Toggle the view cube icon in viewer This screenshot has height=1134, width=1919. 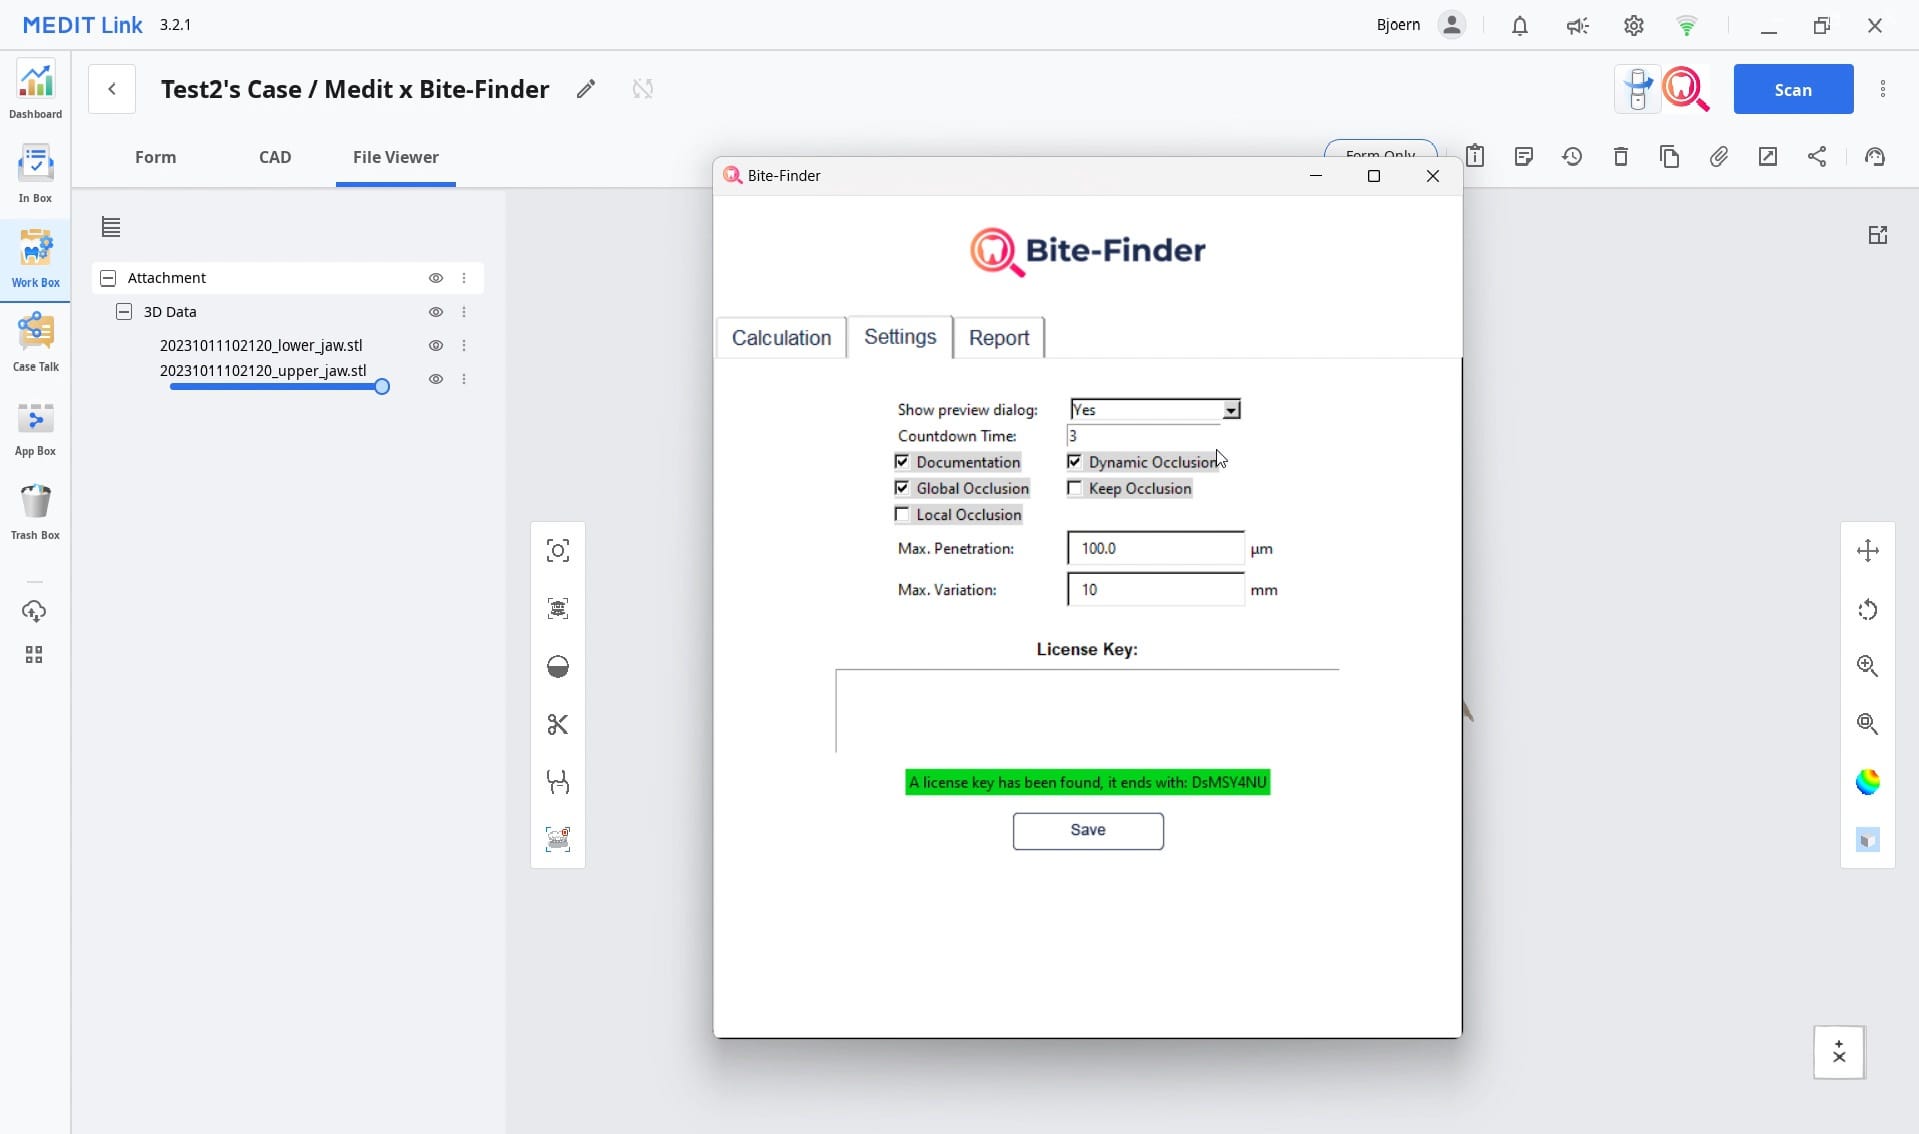pos(1867,840)
